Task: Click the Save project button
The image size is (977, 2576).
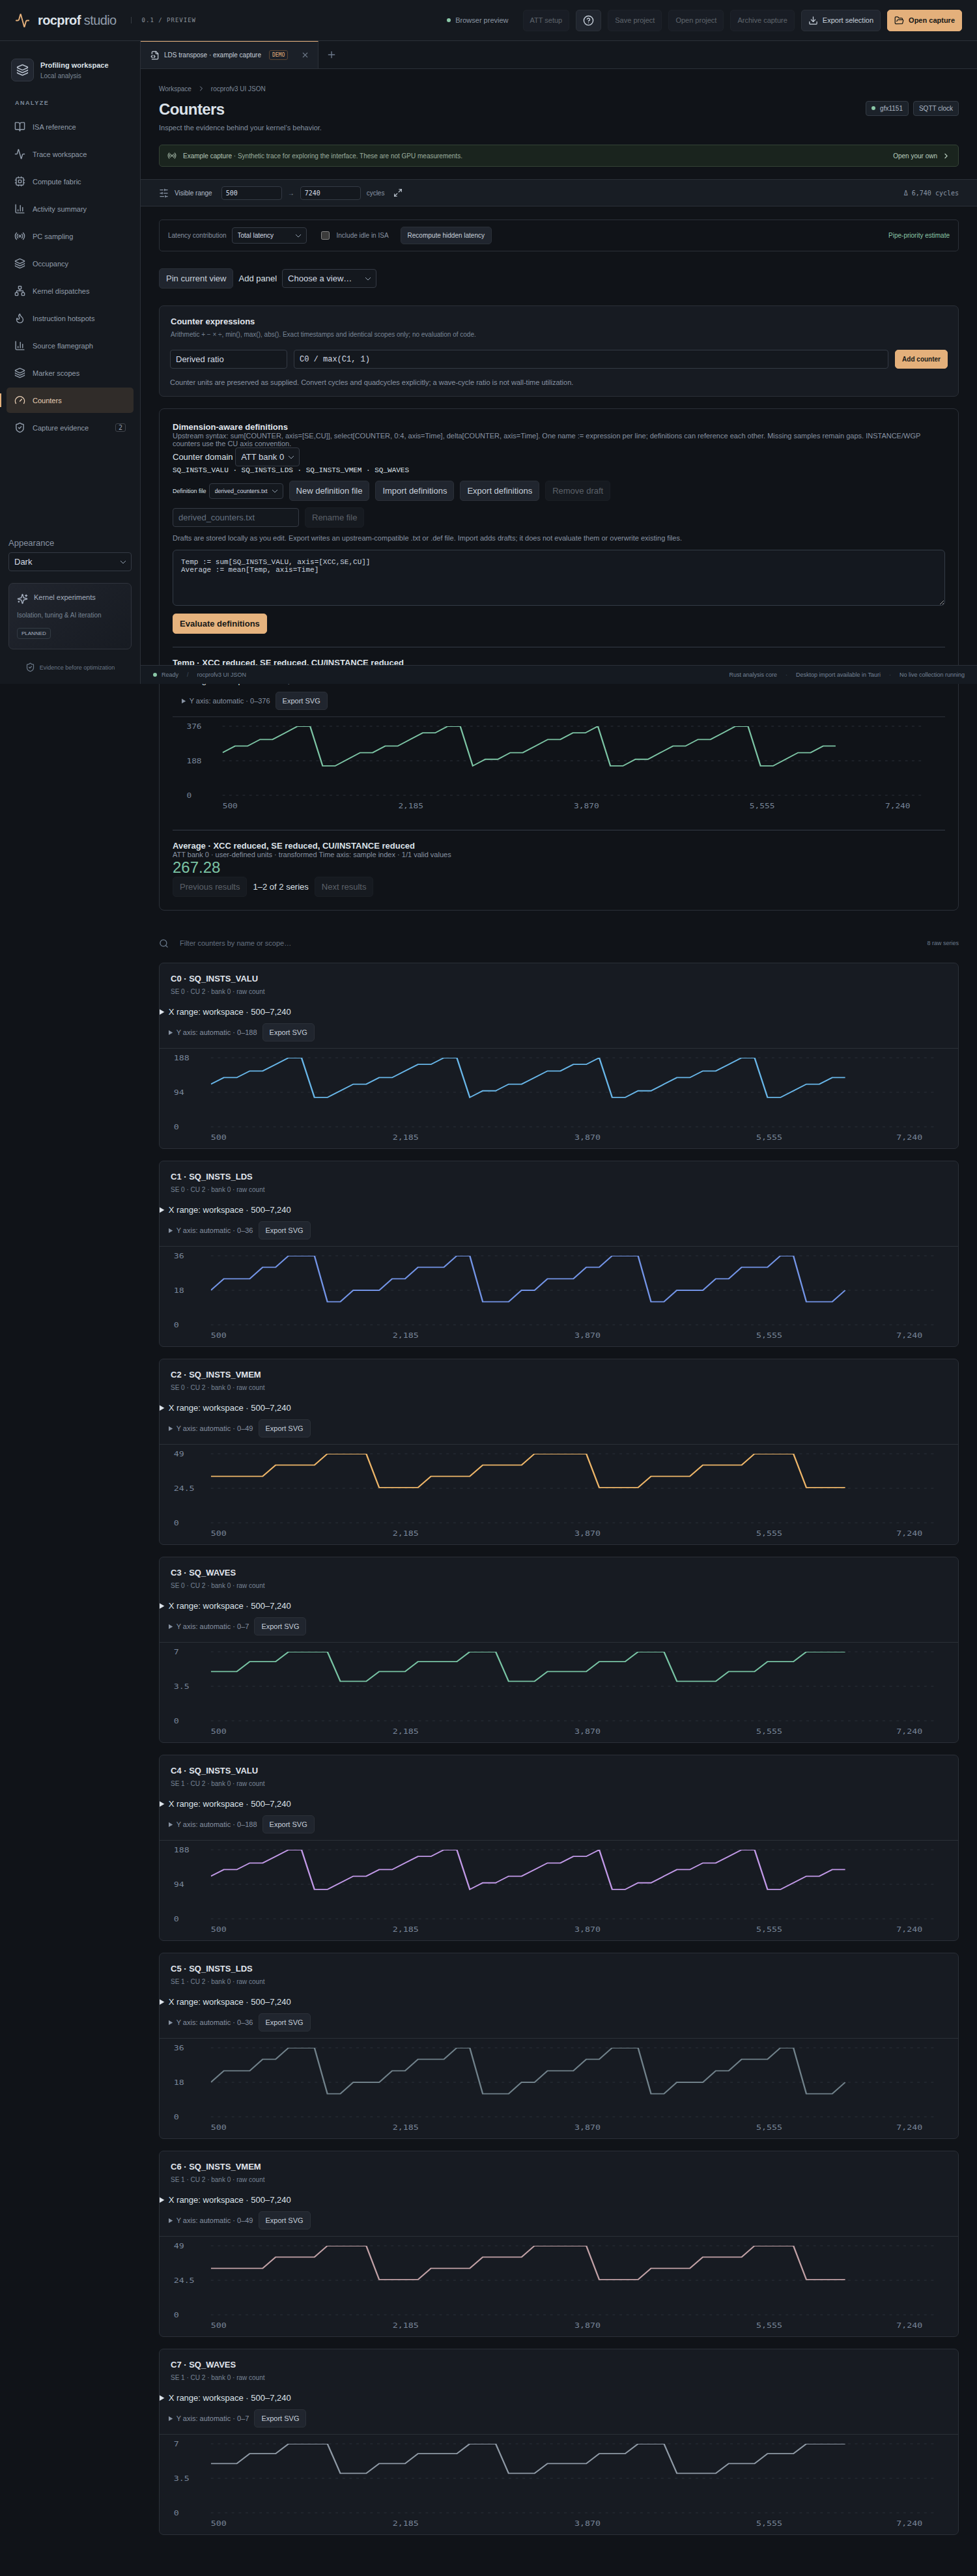Action: [635, 20]
